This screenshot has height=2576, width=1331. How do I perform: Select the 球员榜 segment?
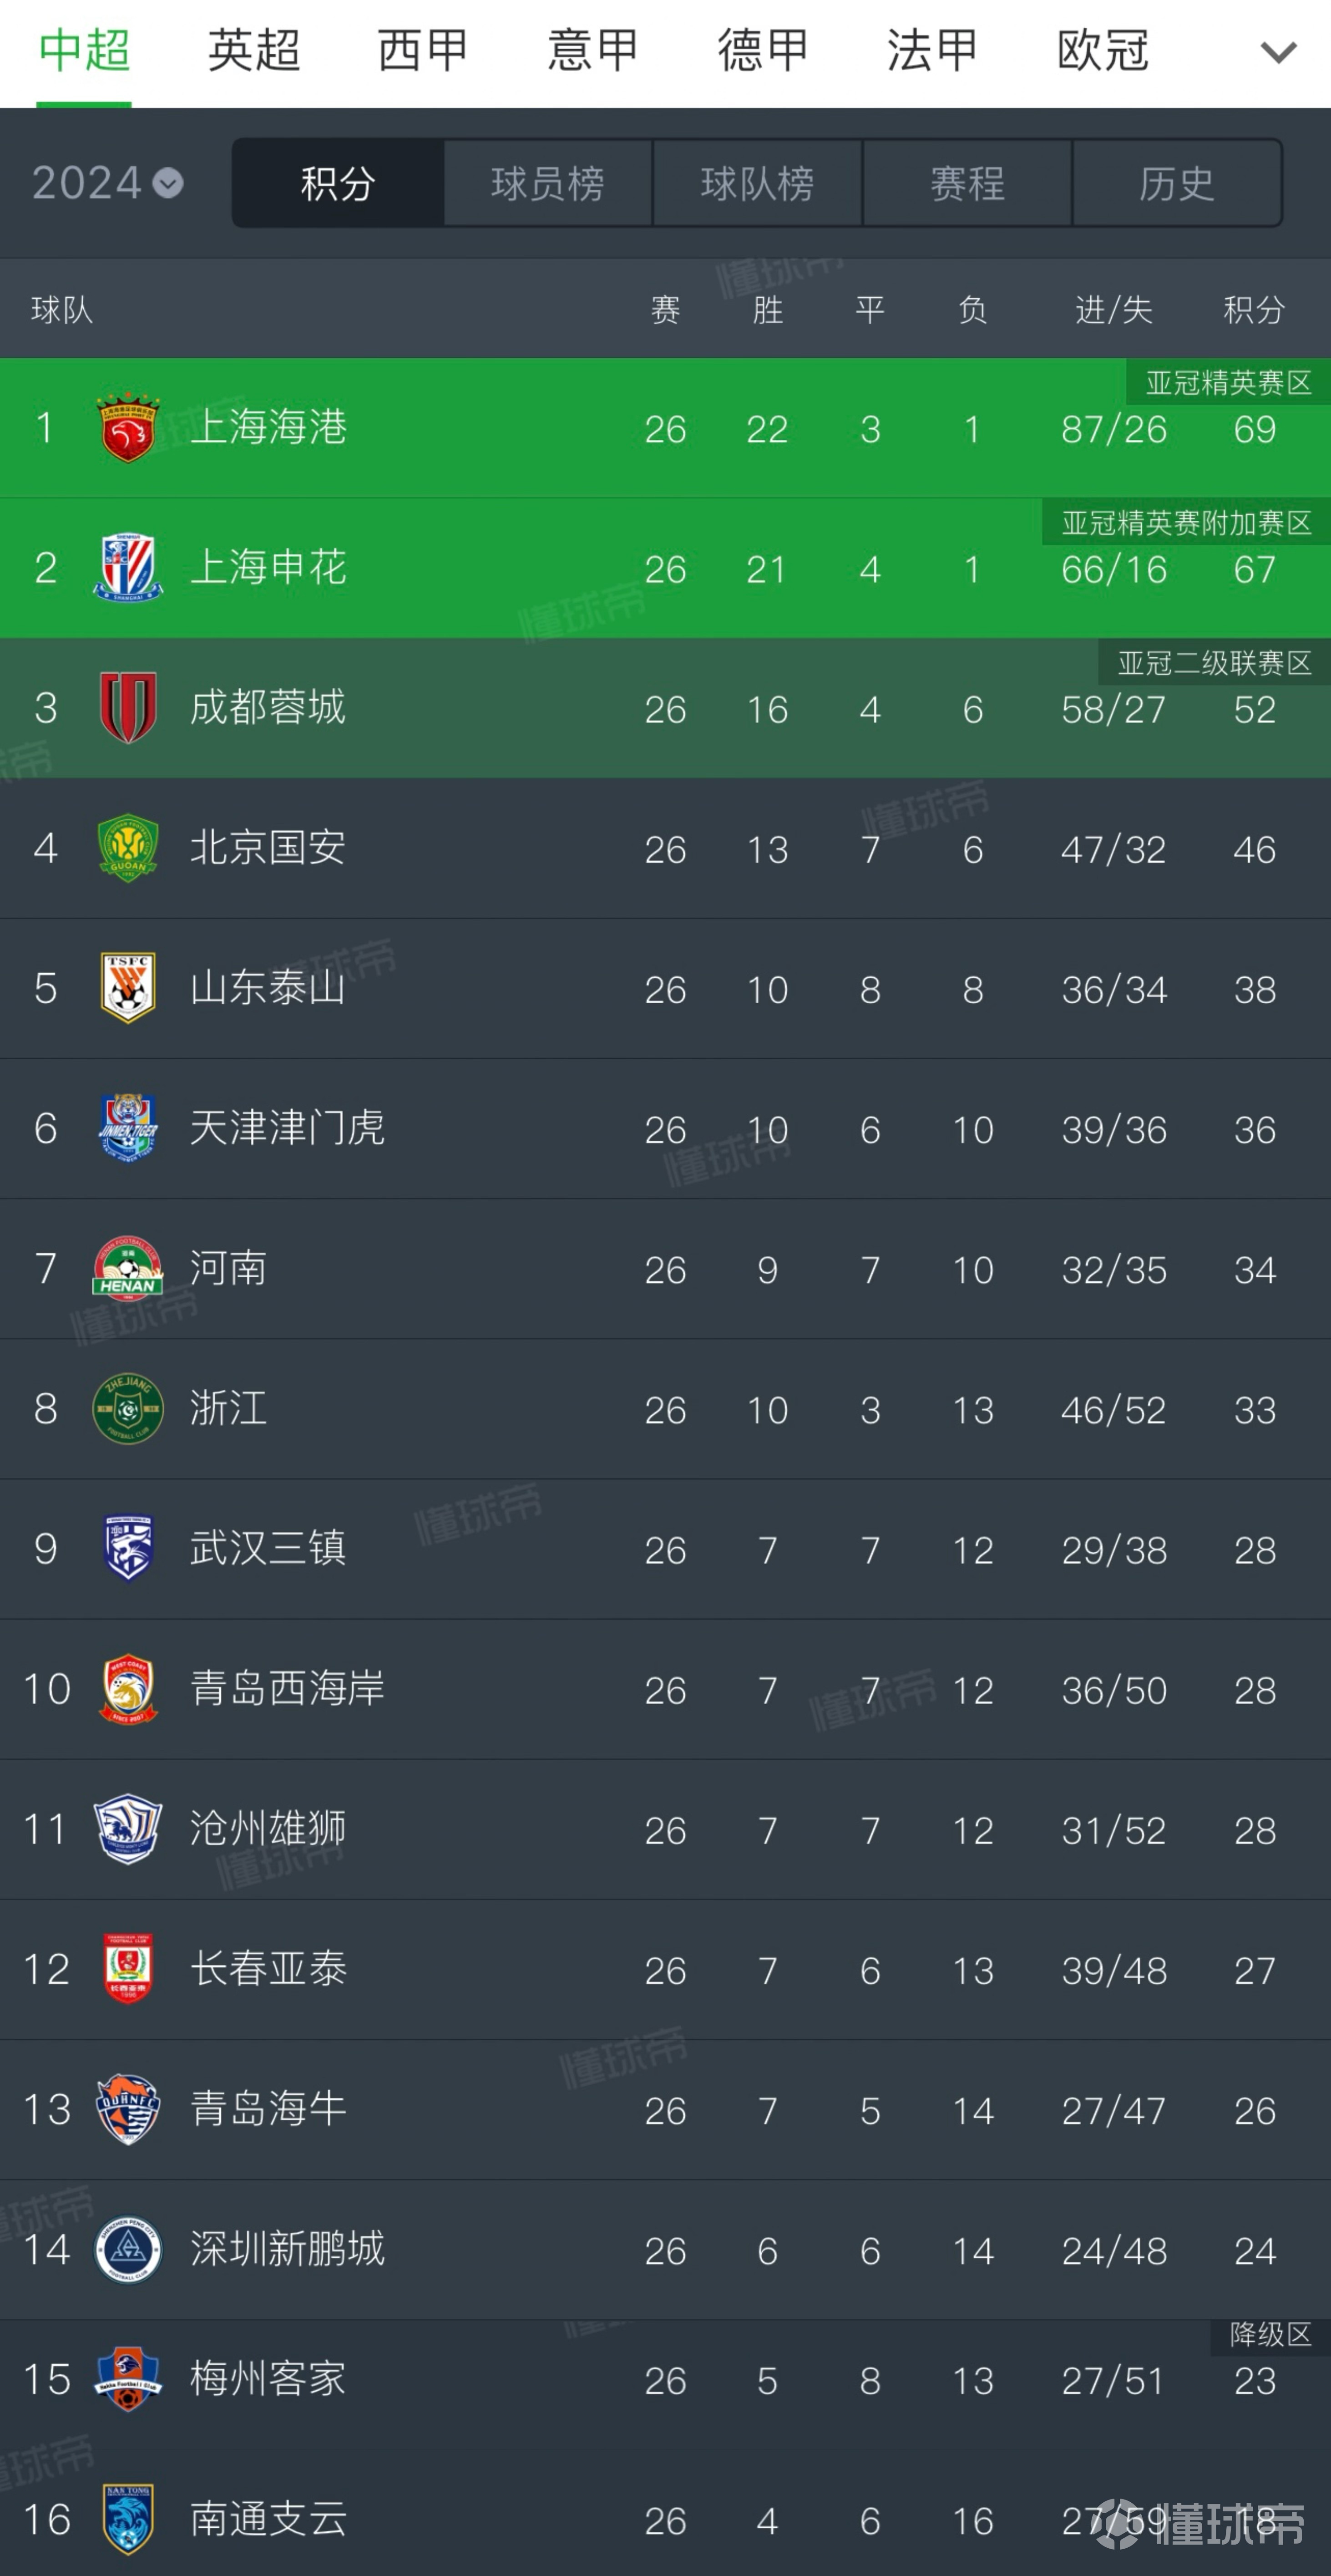pos(548,183)
